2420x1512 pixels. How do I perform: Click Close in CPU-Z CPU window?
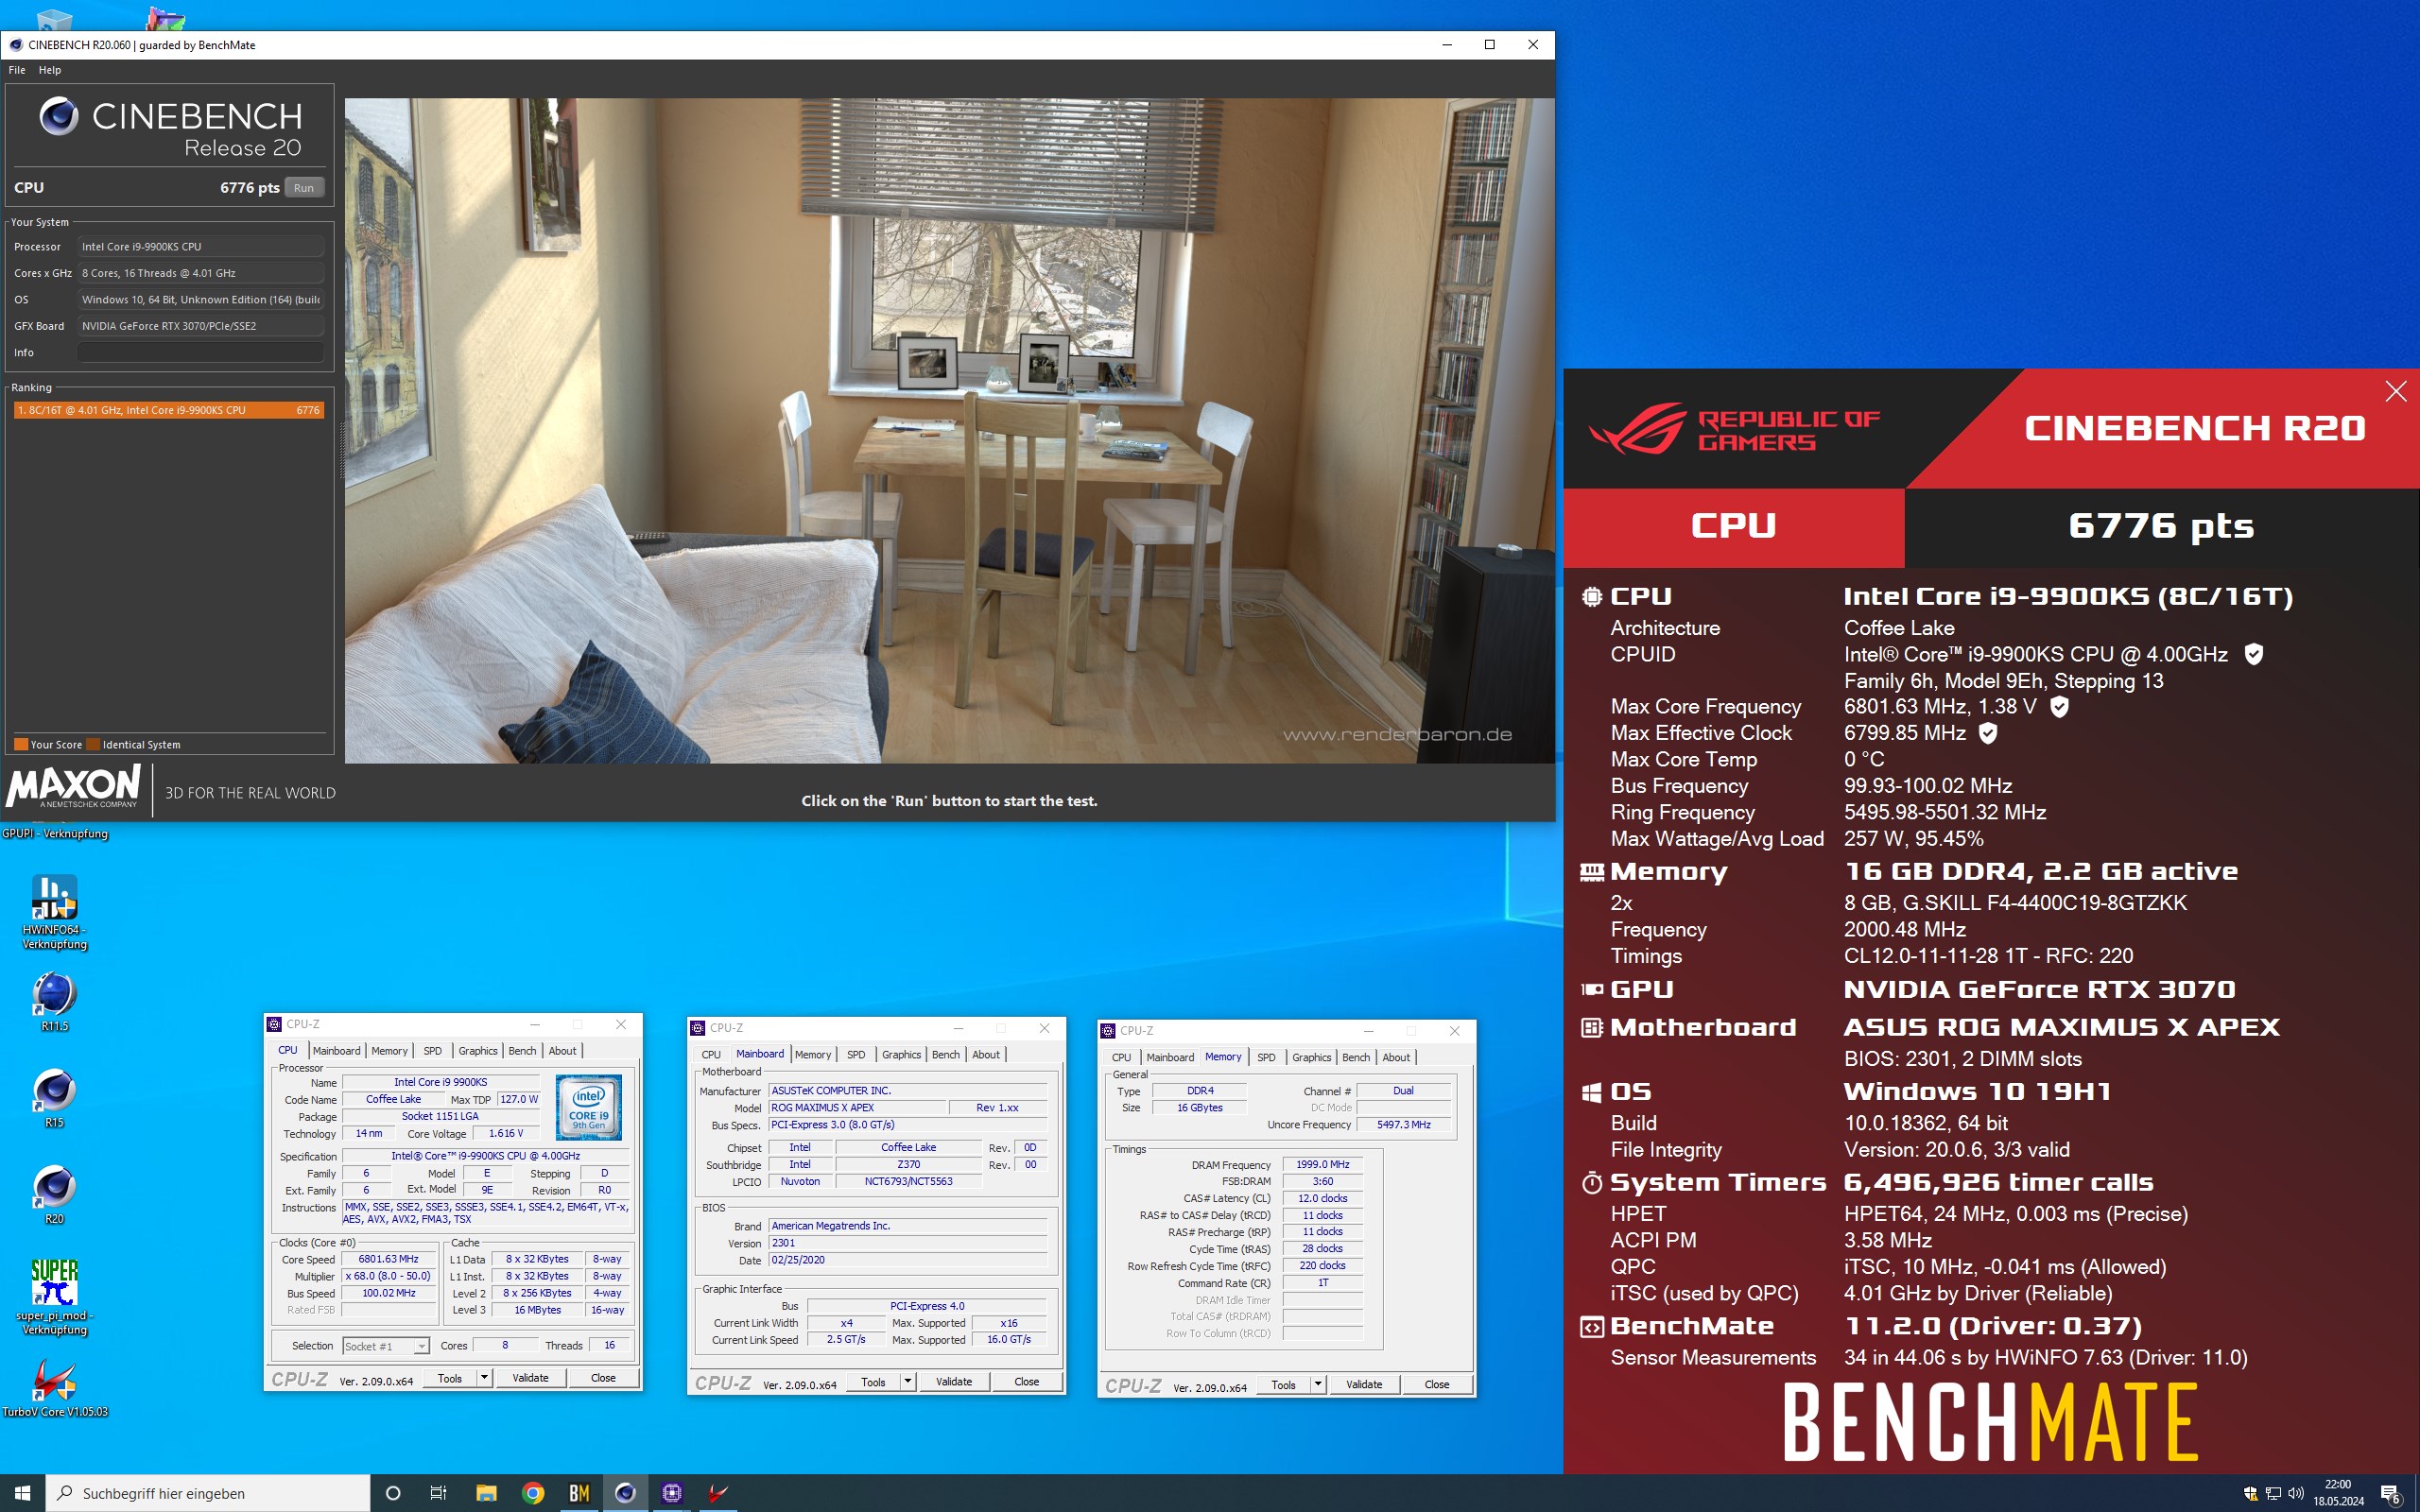603,1378
